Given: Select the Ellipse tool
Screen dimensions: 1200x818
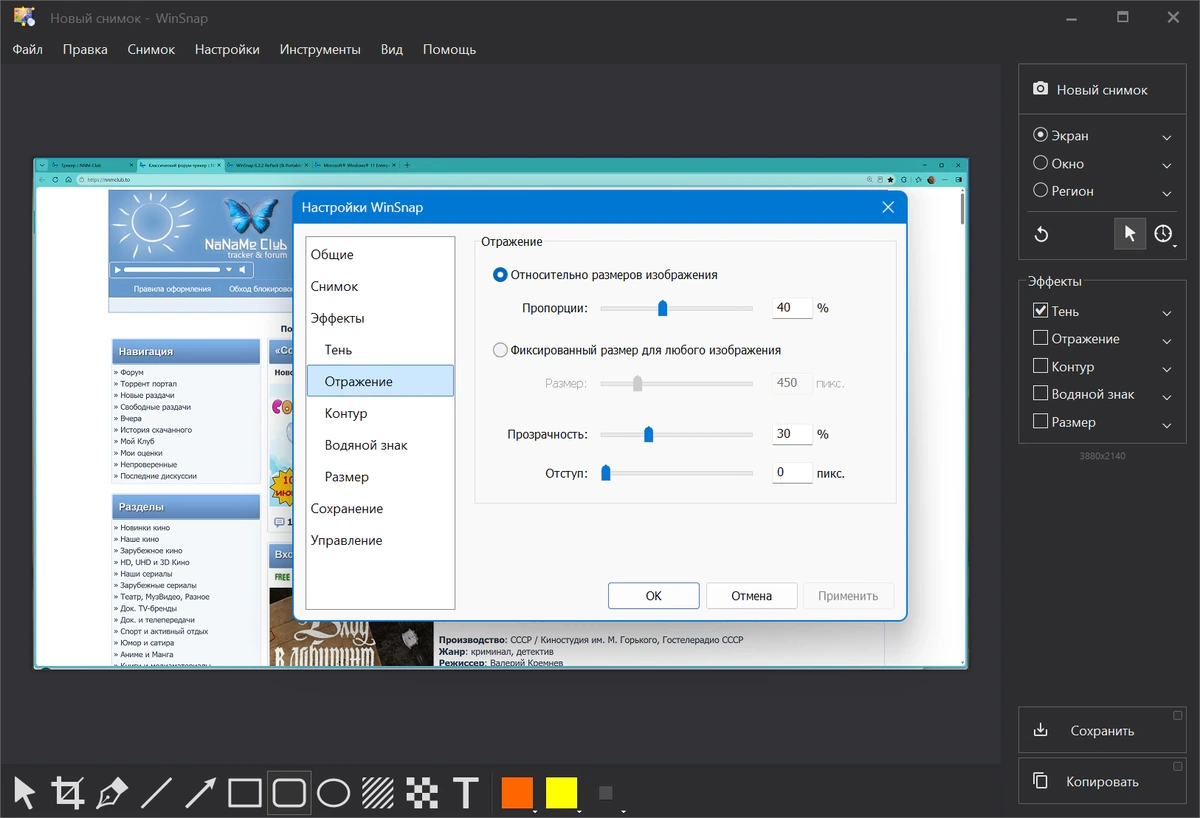Looking at the screenshot, I should click(333, 793).
